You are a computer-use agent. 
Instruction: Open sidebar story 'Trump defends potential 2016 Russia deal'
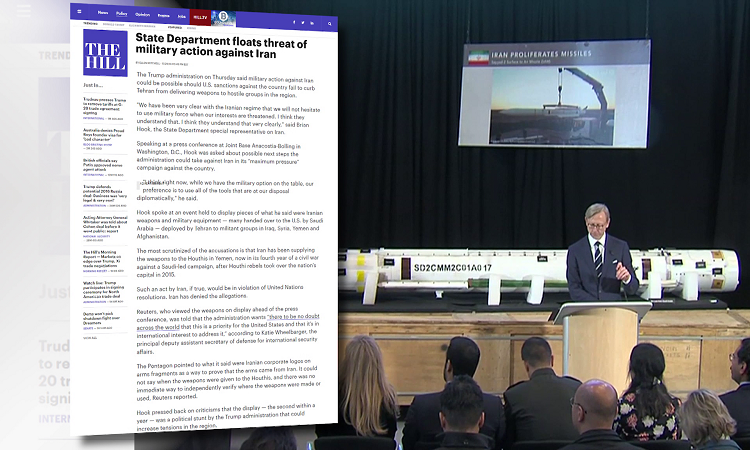pyautogui.click(x=105, y=193)
